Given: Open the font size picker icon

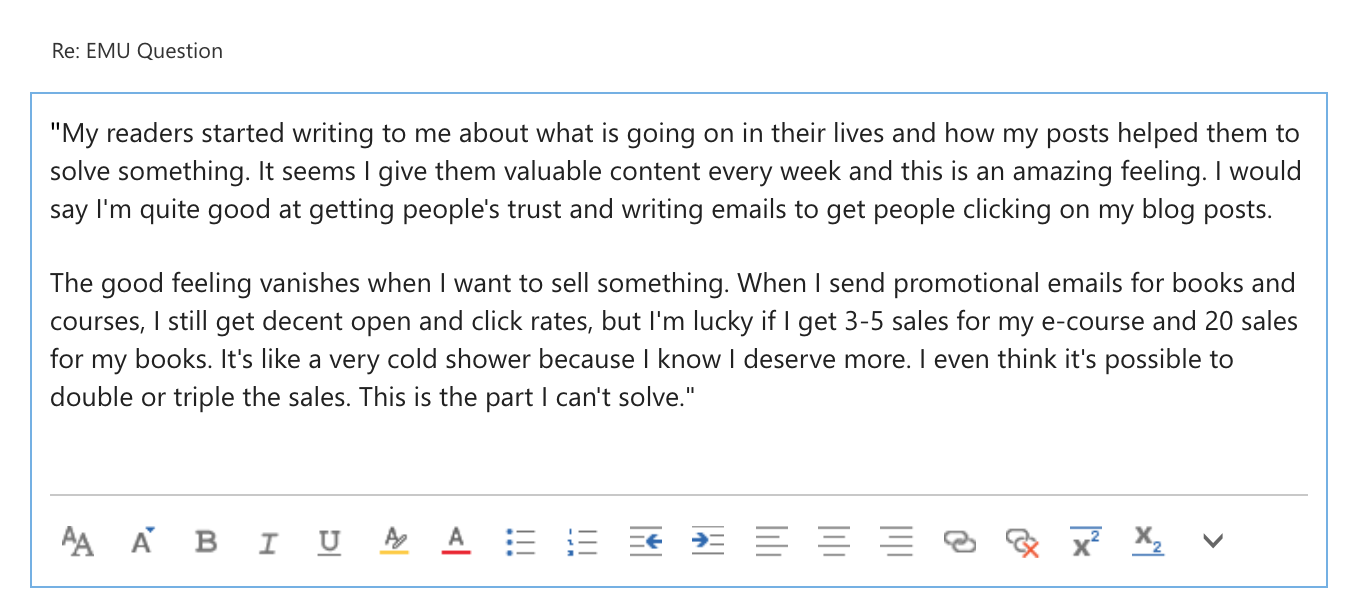Looking at the screenshot, I should [x=78, y=541].
